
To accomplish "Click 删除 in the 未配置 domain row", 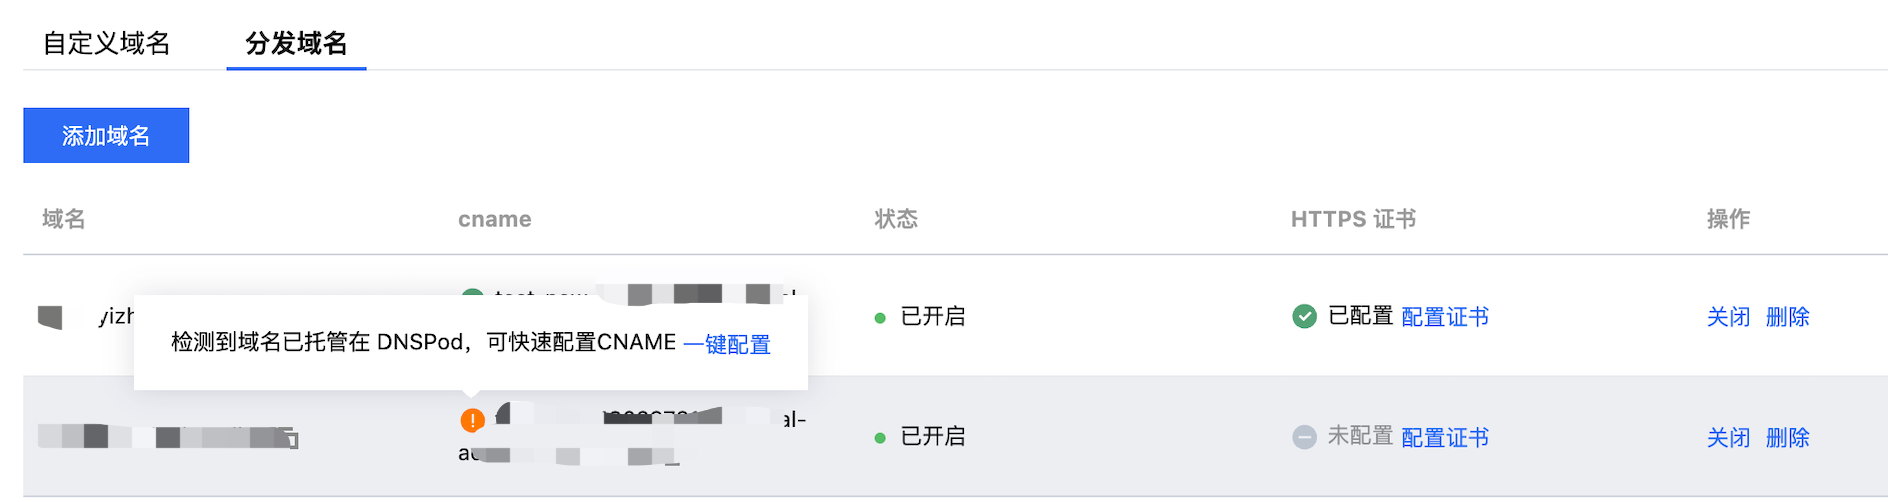I will [x=1787, y=437].
